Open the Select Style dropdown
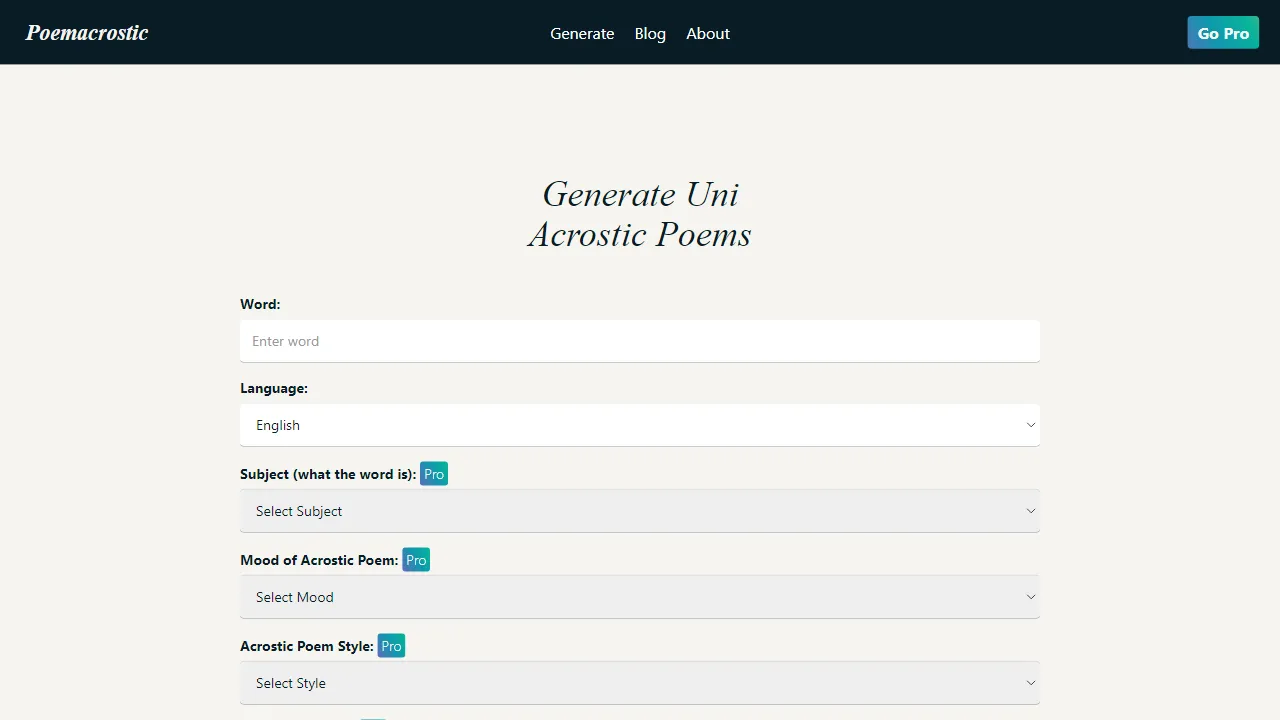 640,683
